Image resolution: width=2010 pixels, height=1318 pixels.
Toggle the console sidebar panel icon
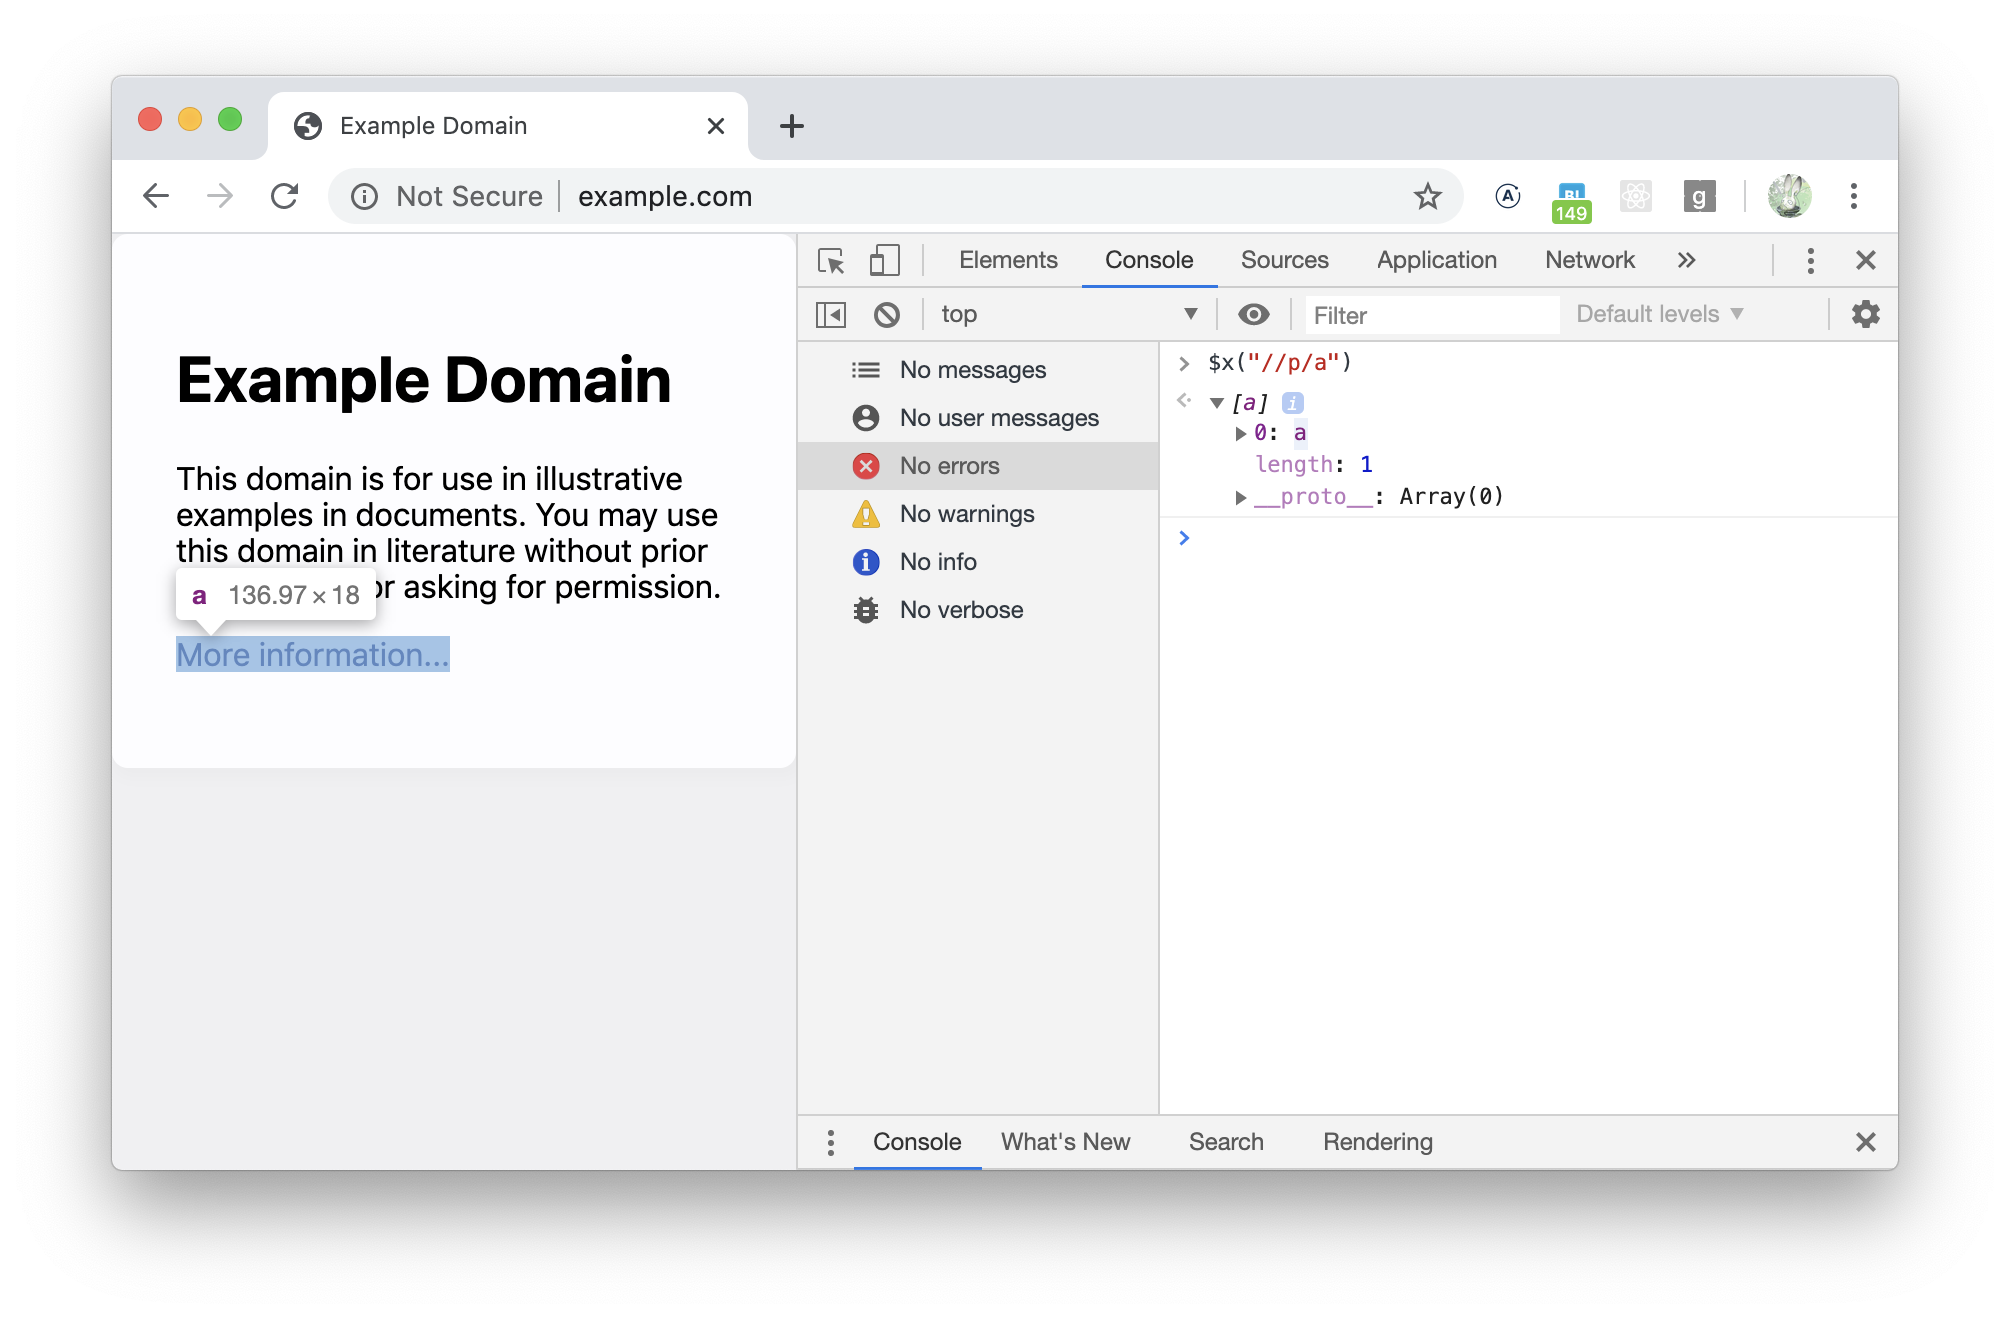point(831,315)
